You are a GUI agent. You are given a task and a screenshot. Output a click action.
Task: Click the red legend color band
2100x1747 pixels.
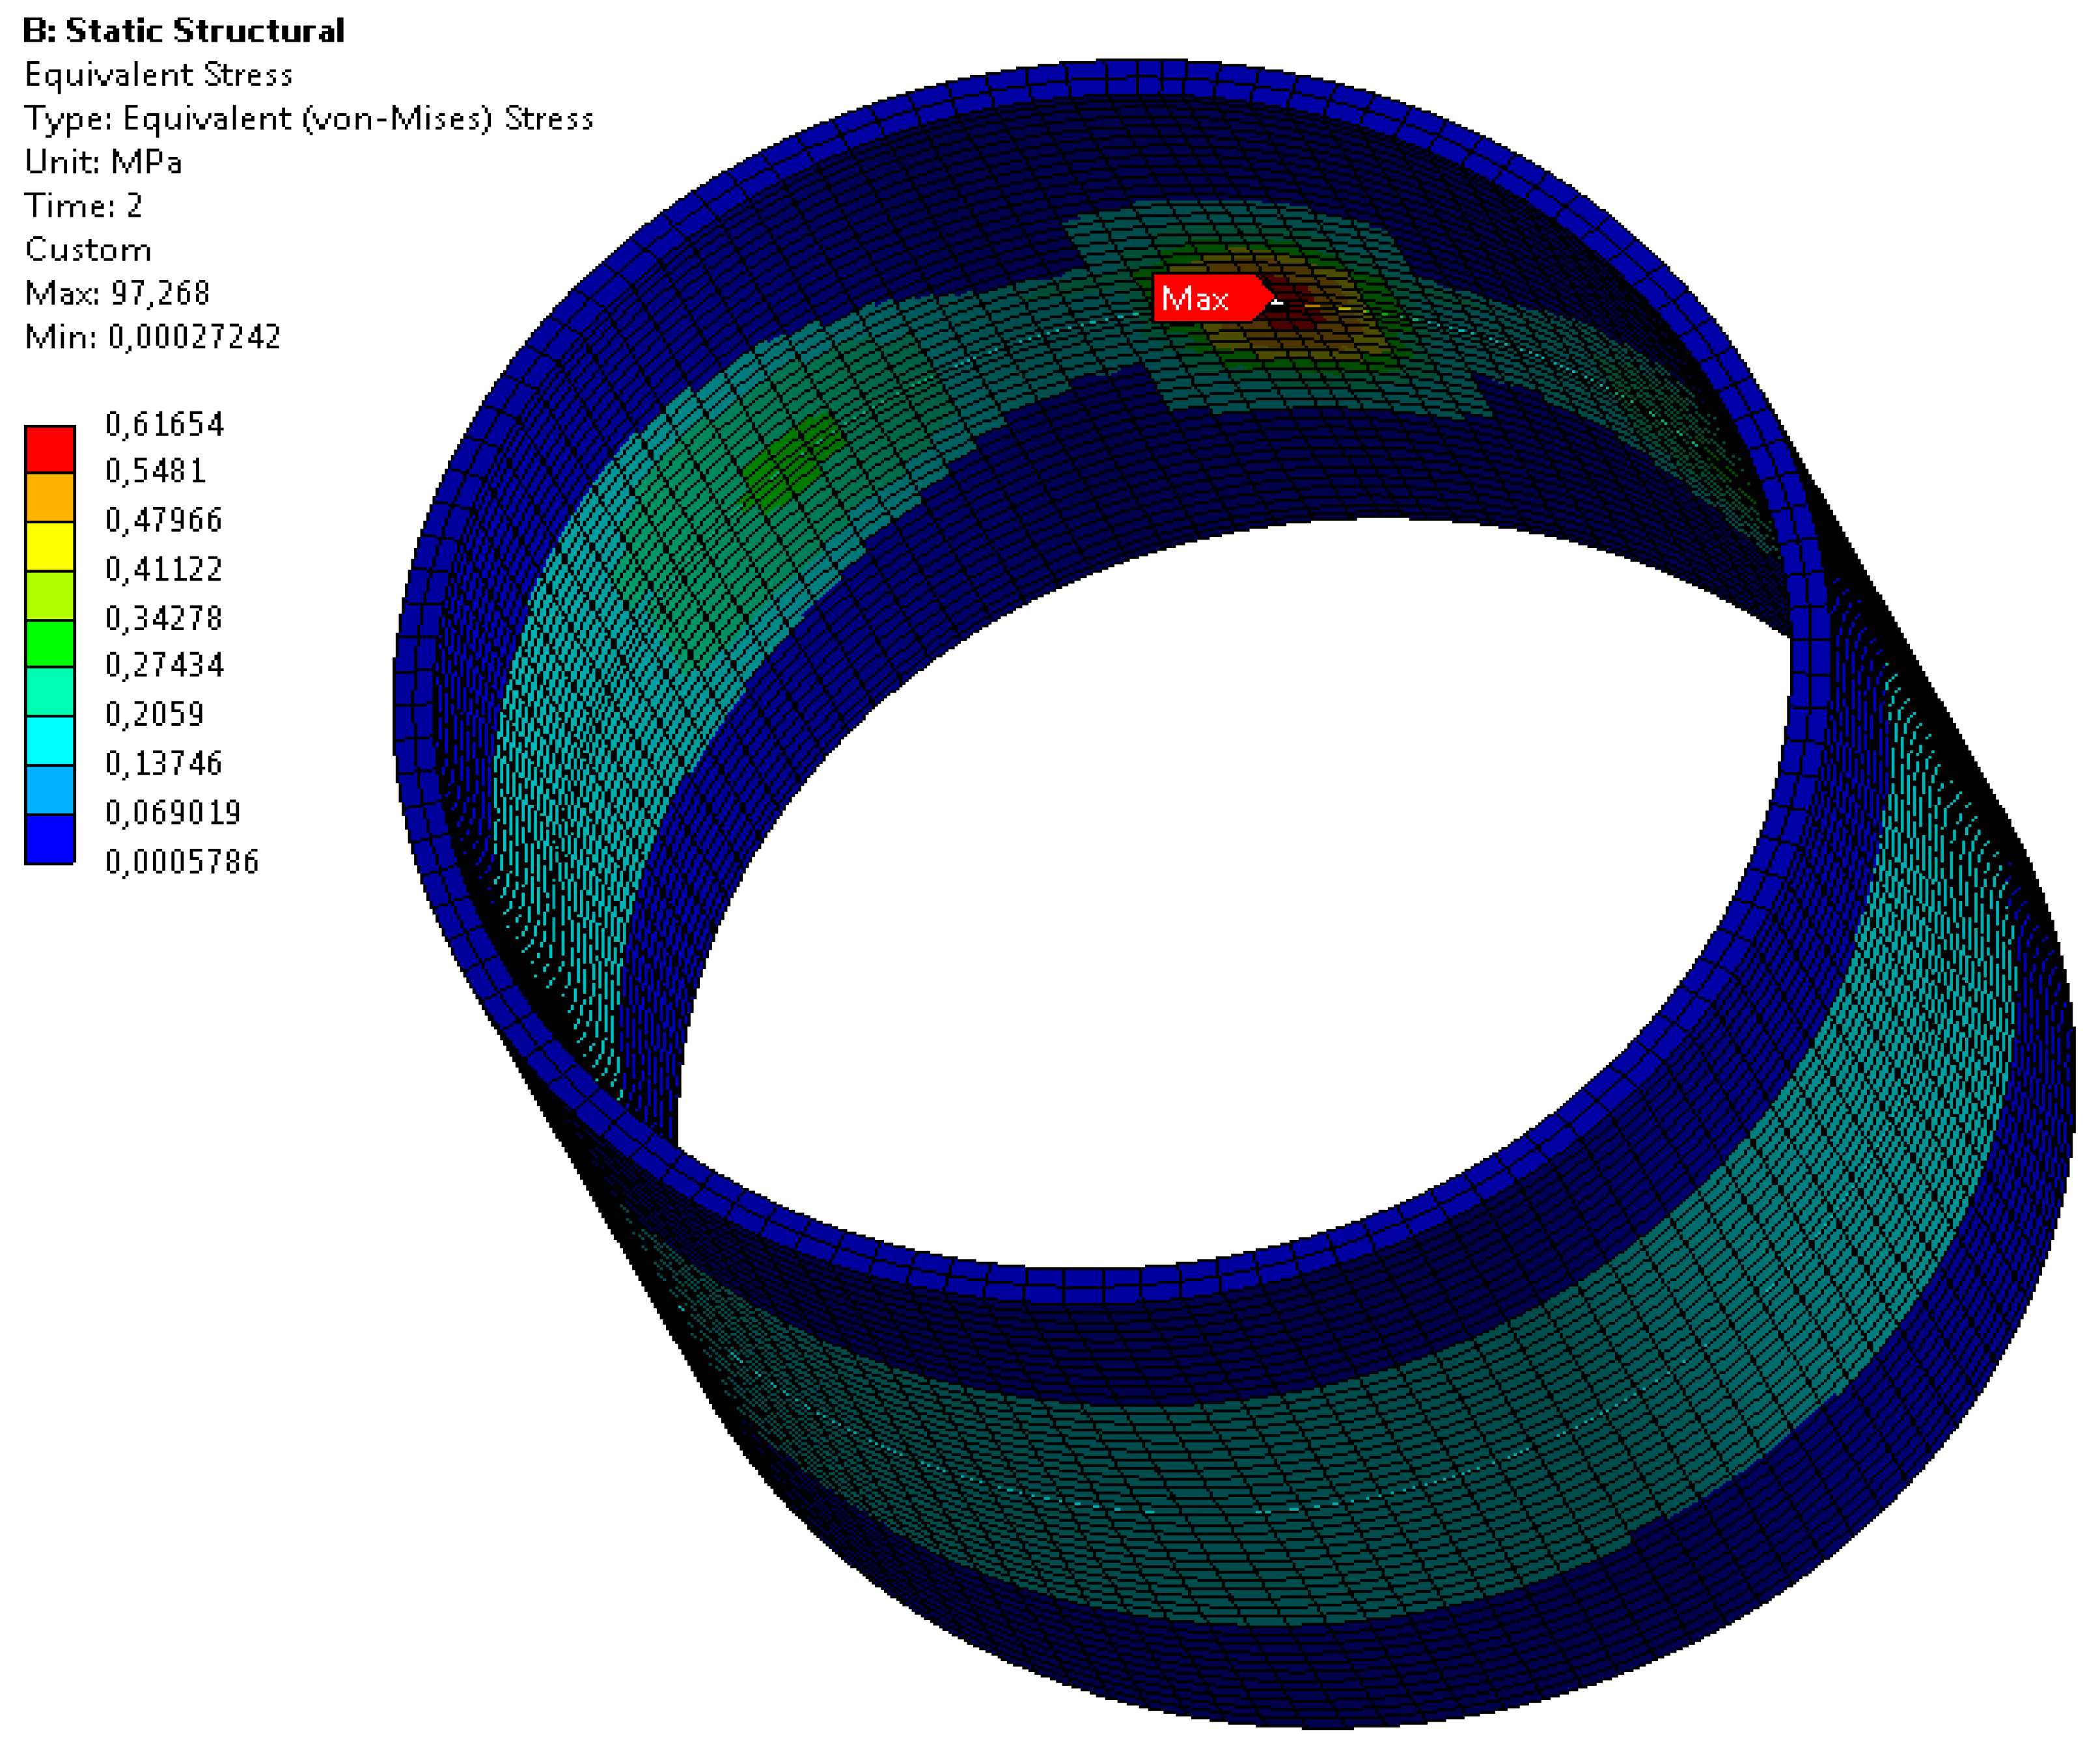click(x=50, y=449)
